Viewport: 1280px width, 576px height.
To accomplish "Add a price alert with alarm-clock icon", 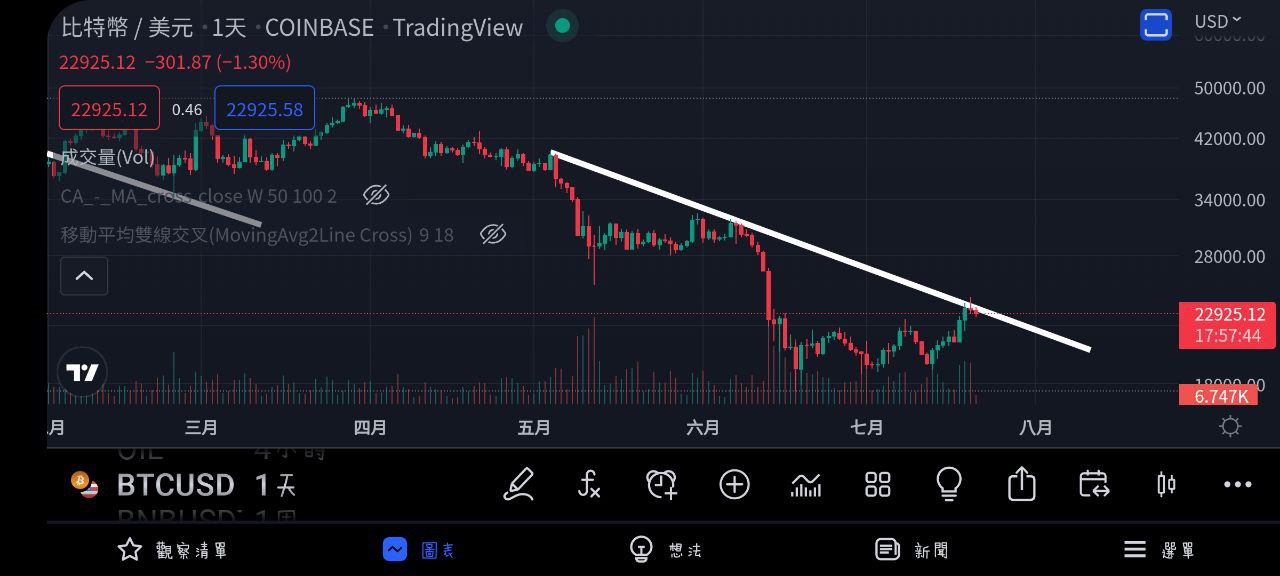I will coord(661,485).
